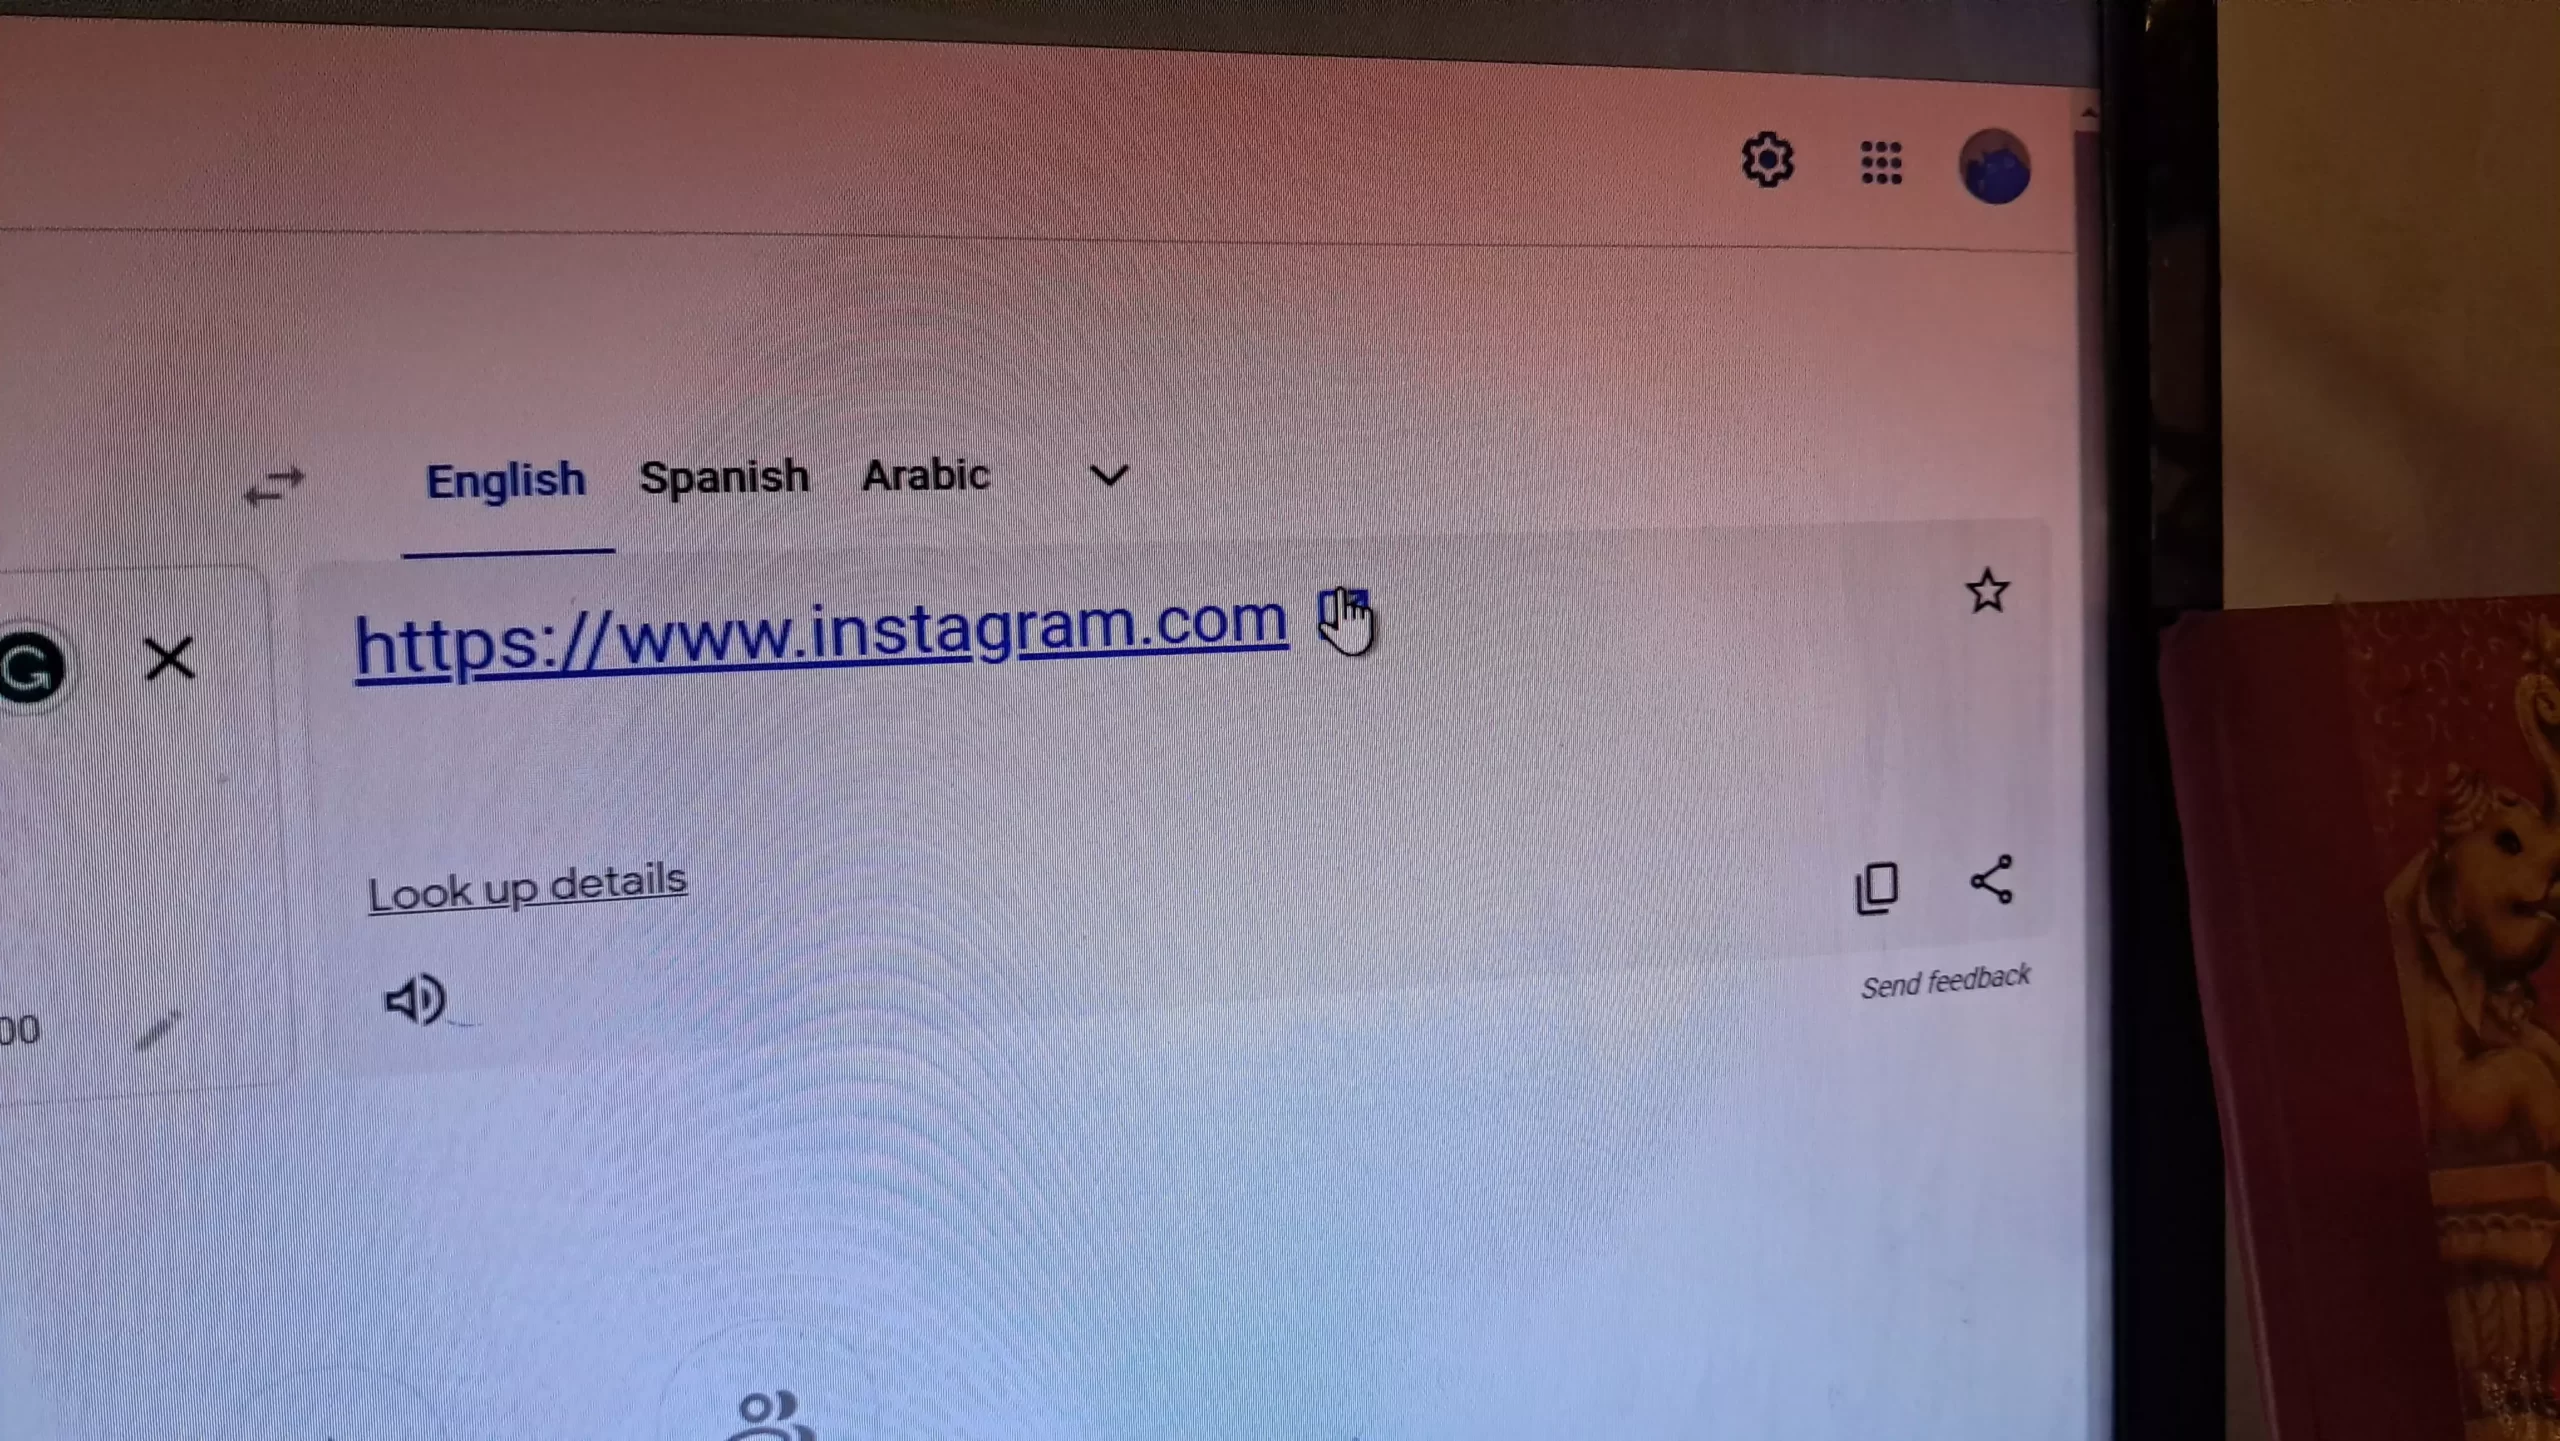This screenshot has height=1441, width=2560.
Task: Click the Send feedback link
Action: click(x=1945, y=979)
